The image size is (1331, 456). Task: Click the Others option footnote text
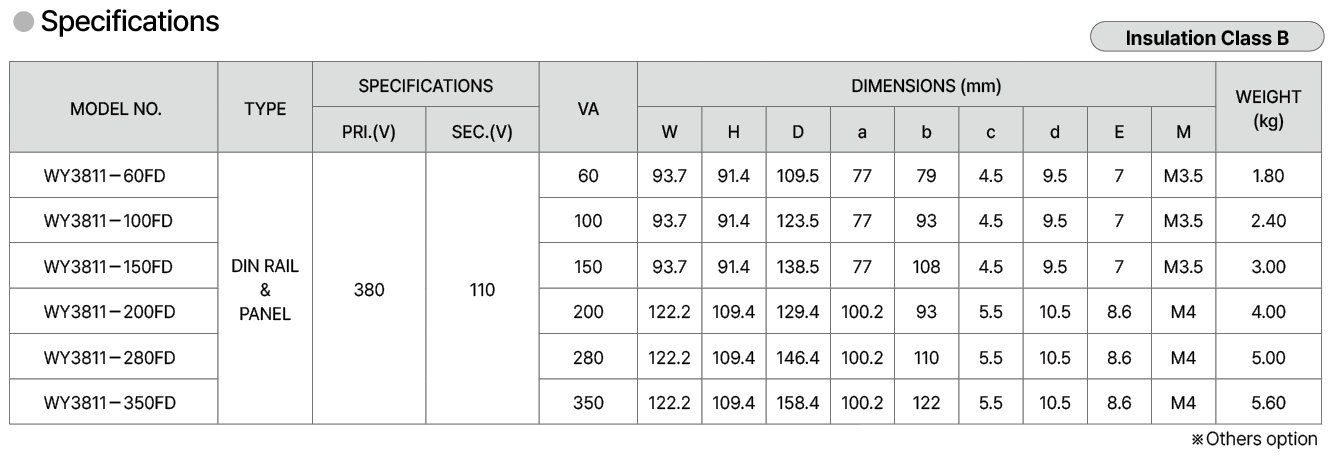[x=1254, y=439]
